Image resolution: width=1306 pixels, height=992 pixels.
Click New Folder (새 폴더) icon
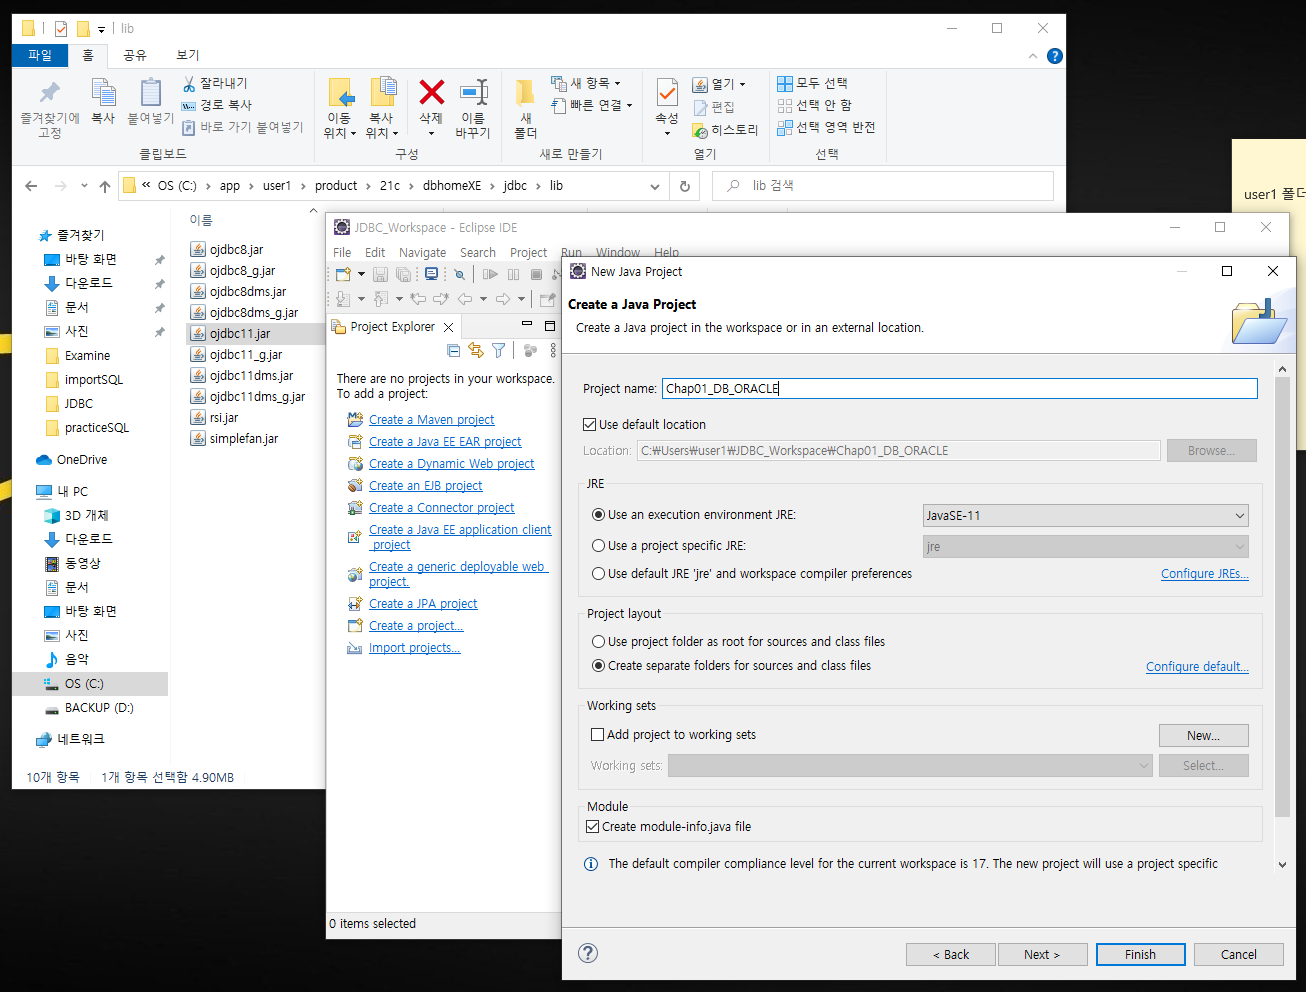pyautogui.click(x=525, y=93)
